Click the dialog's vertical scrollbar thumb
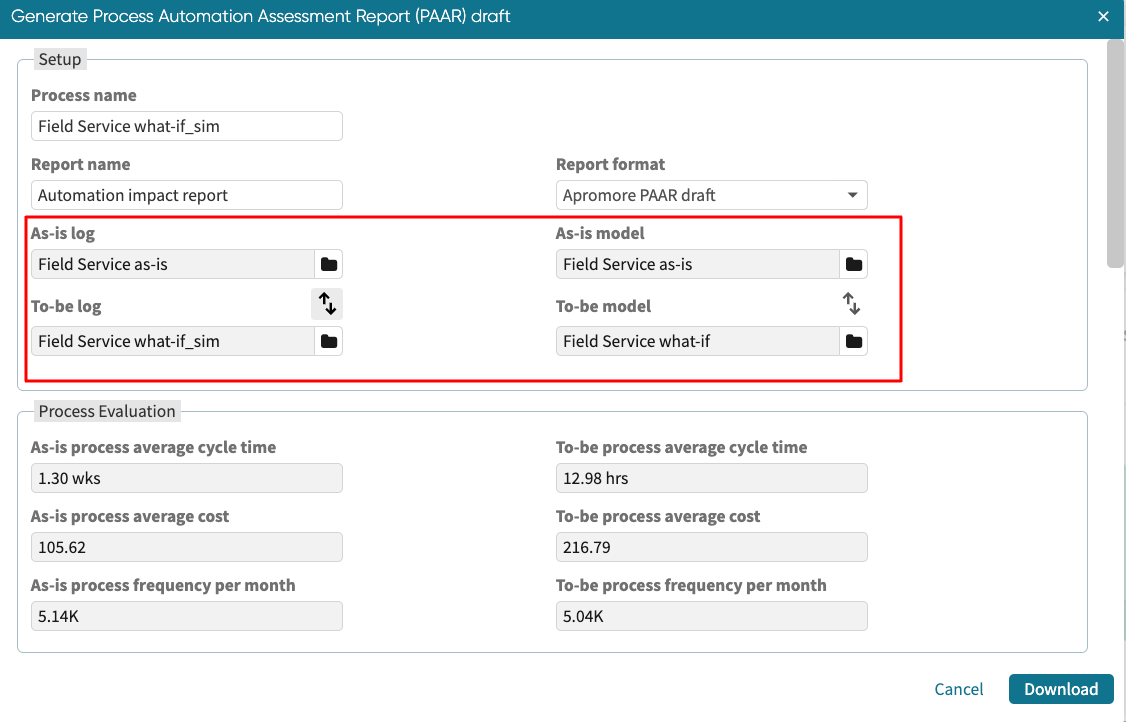The height and width of the screenshot is (722, 1126). pyautogui.click(x=1115, y=153)
